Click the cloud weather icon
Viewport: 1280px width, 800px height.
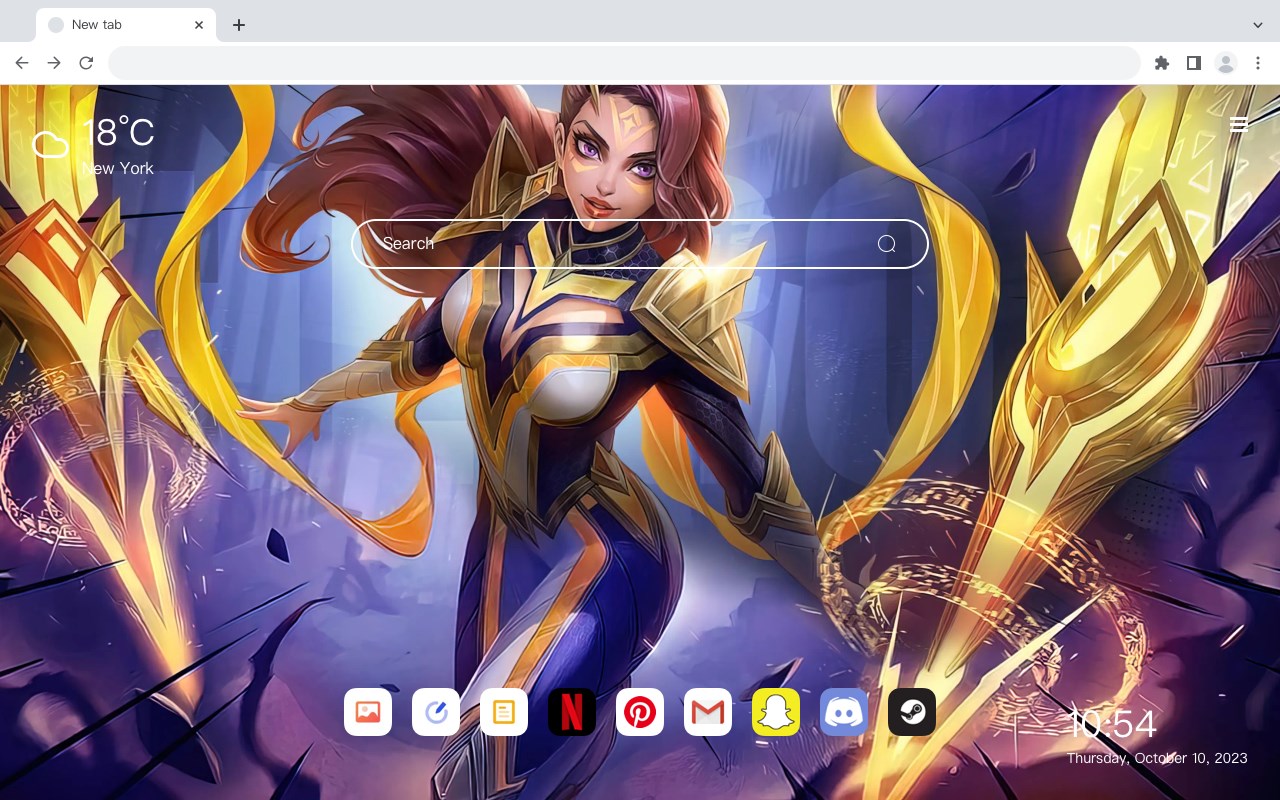click(50, 145)
